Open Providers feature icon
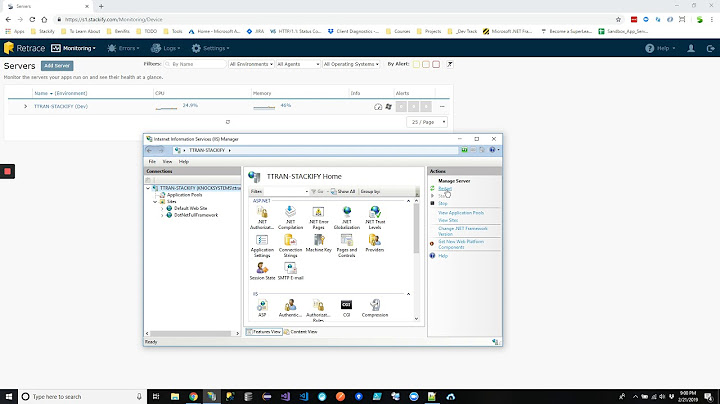This screenshot has height=404, width=720. coord(375,243)
